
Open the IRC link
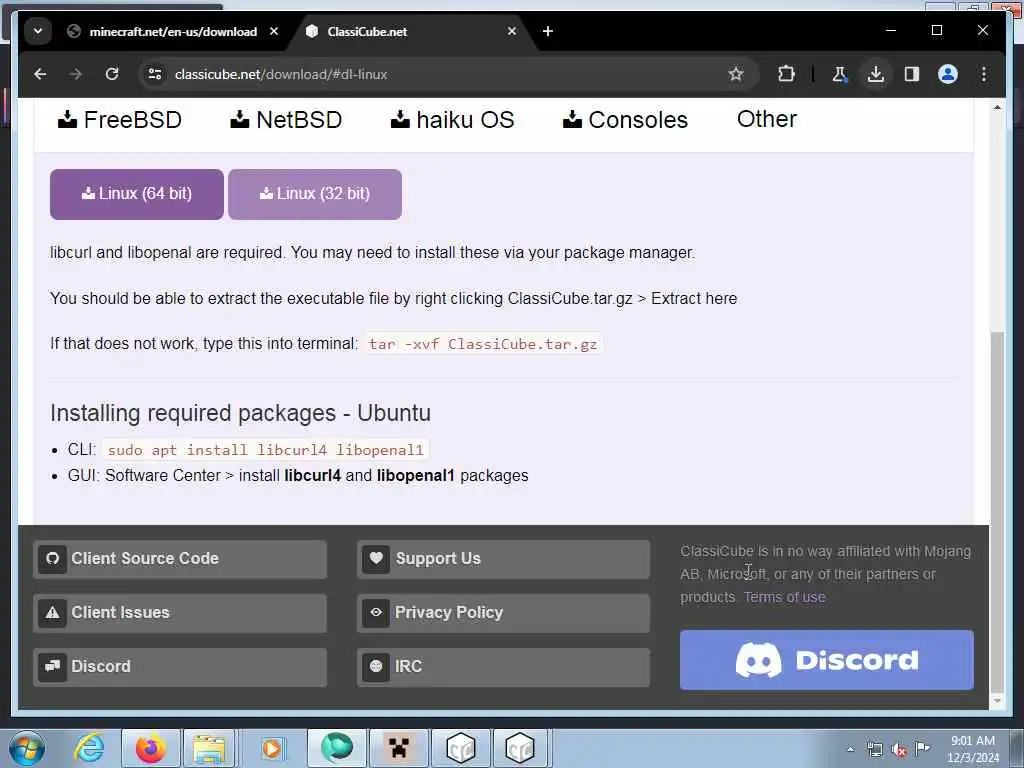point(504,667)
